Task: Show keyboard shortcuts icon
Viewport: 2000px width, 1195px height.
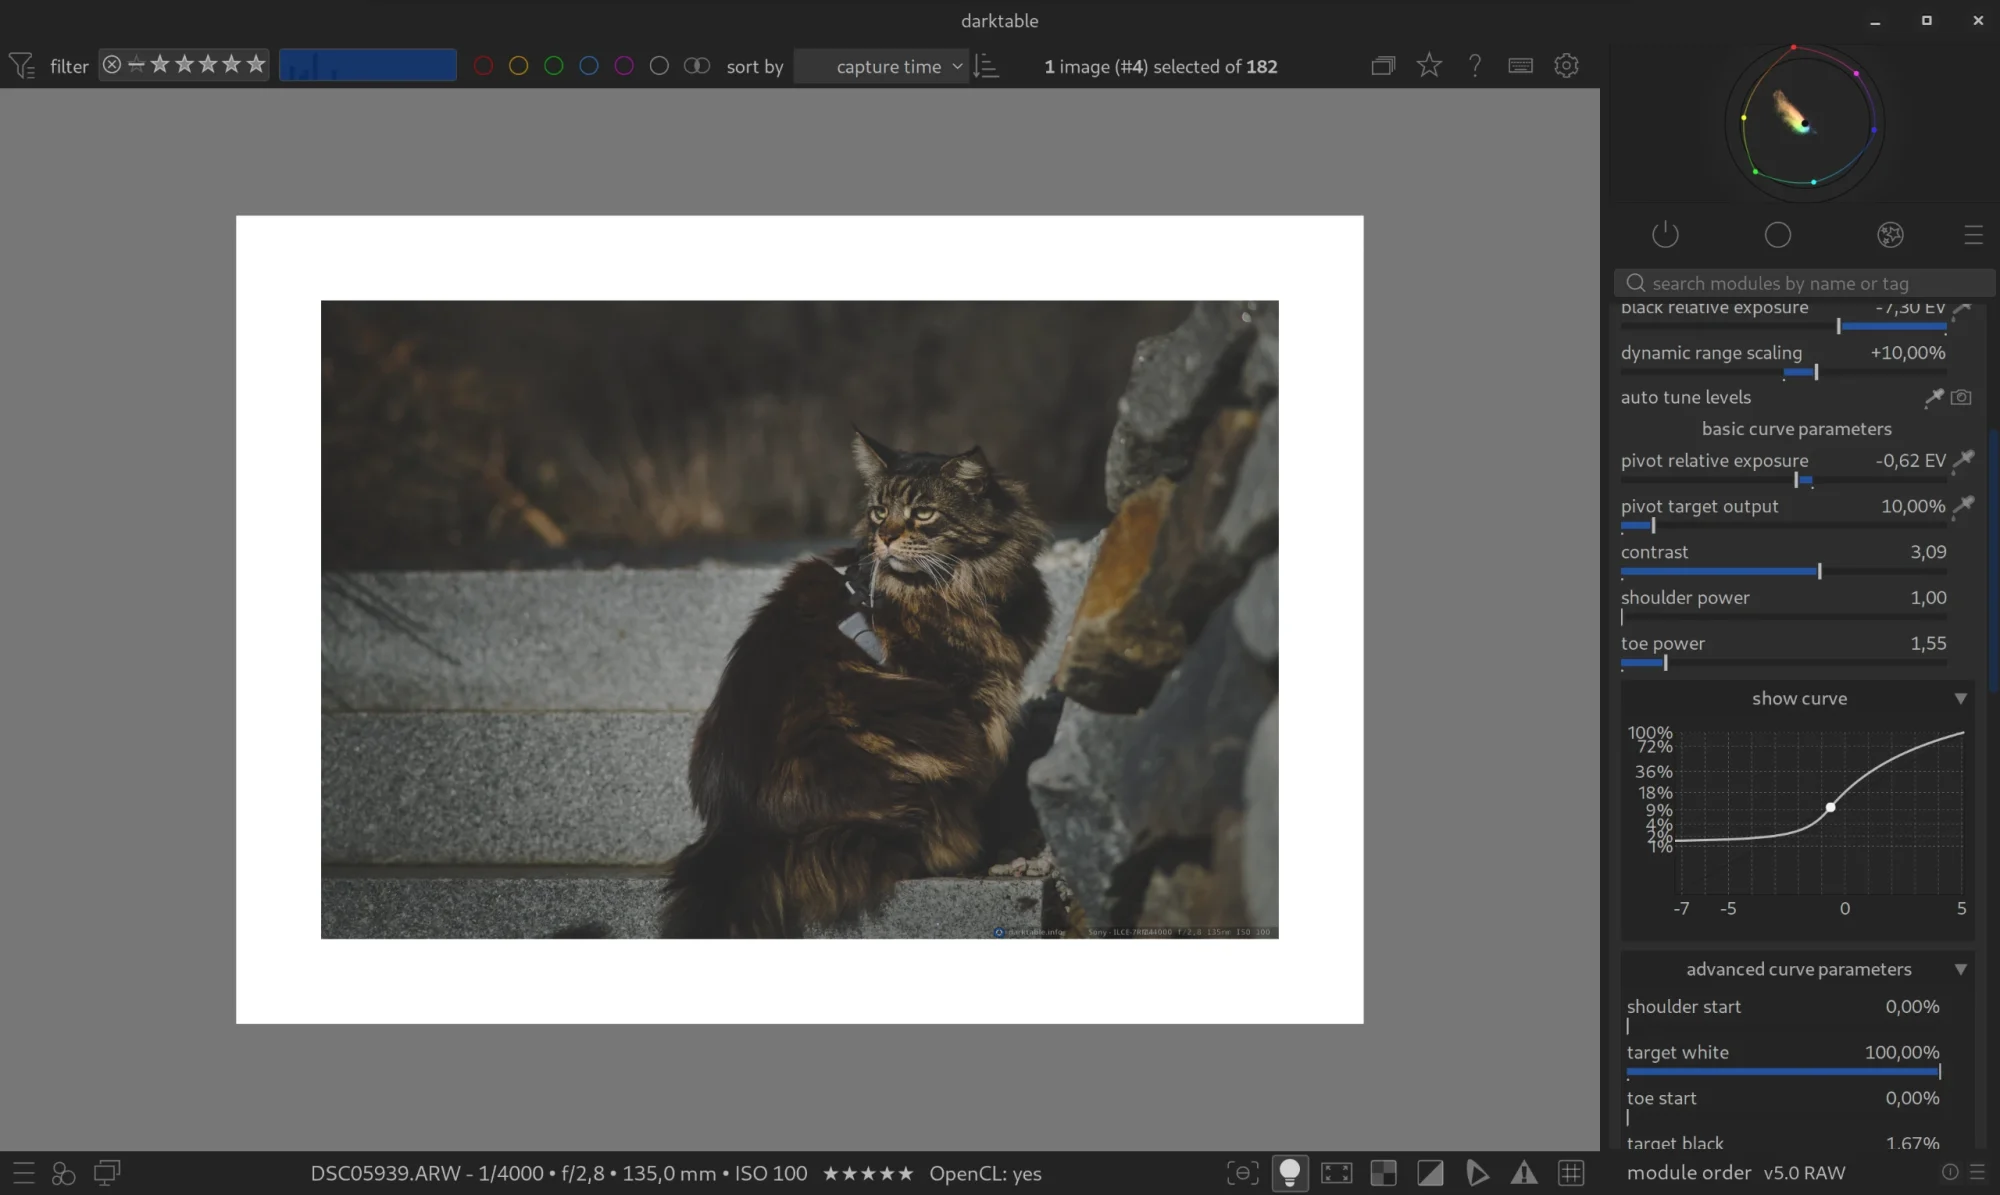Action: pos(1520,66)
